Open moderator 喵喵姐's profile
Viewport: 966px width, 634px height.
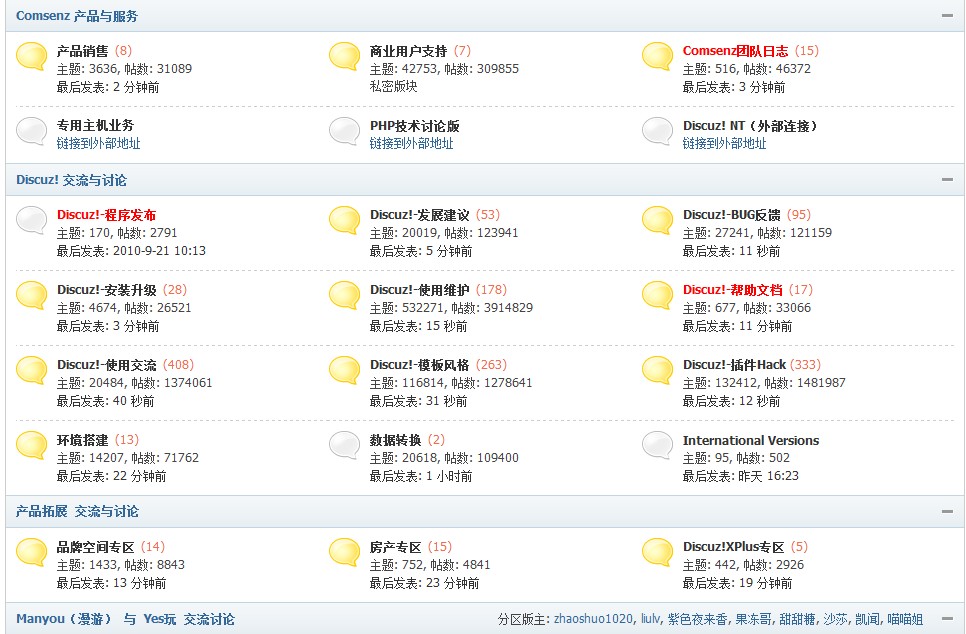click(905, 619)
